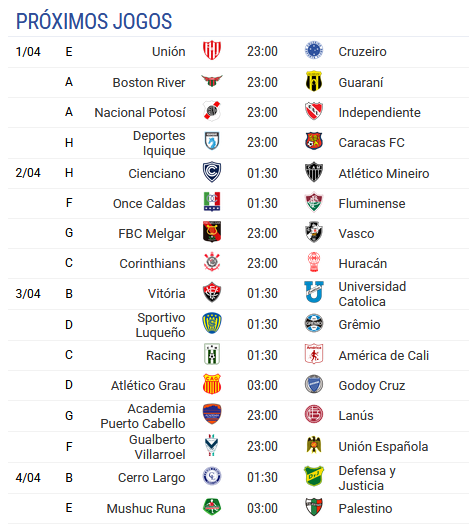This screenshot has height=526, width=469.
Task: Open the Boston River team link
Action: click(149, 83)
